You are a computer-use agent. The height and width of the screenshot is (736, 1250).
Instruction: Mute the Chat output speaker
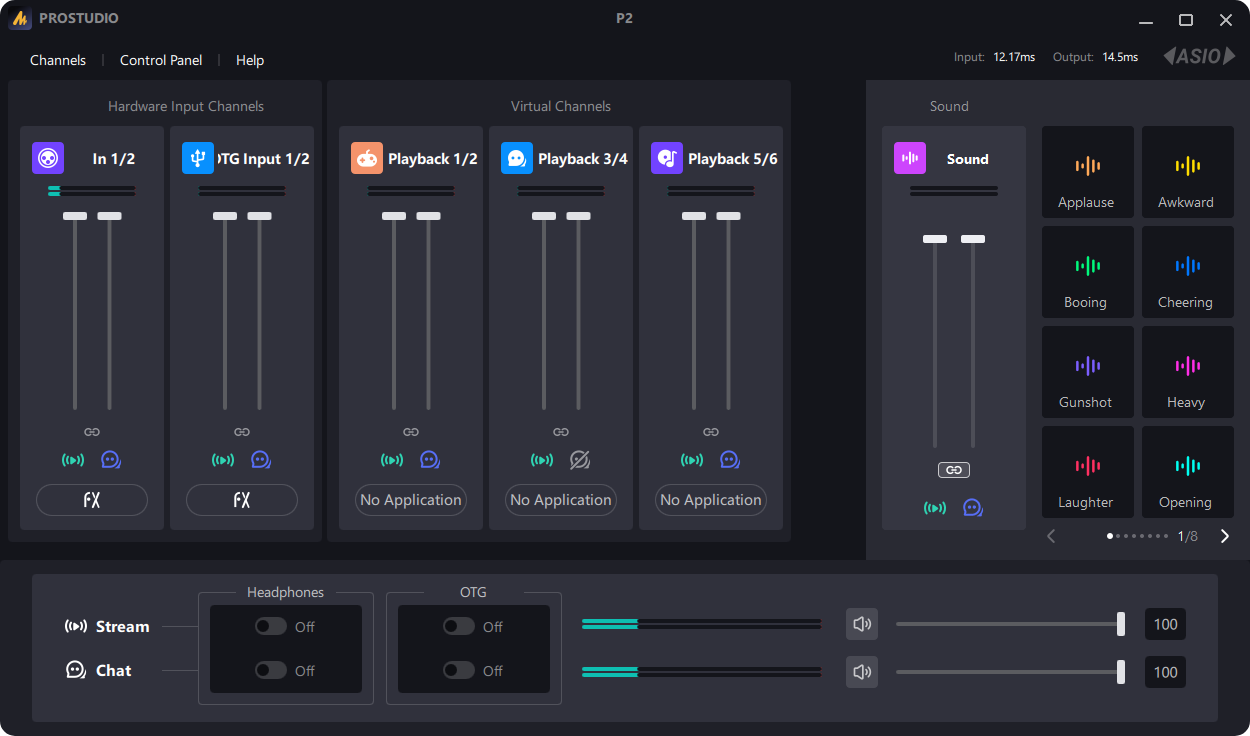[x=862, y=672]
